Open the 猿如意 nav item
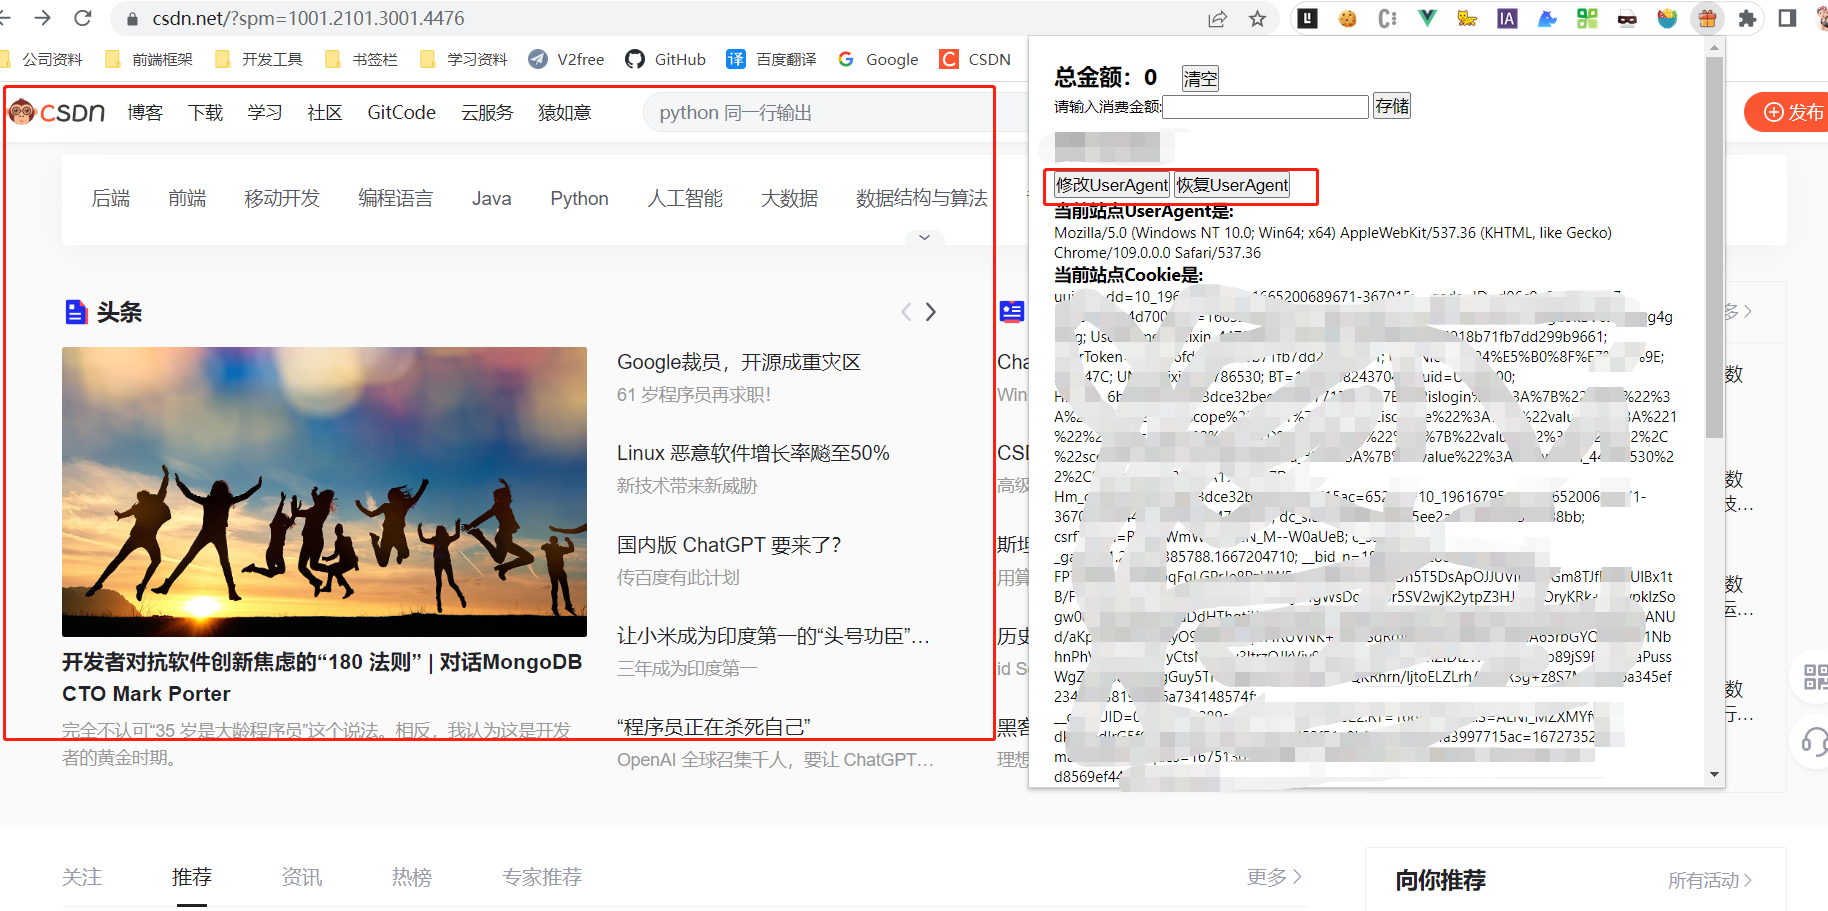The width and height of the screenshot is (1828, 911). point(565,112)
